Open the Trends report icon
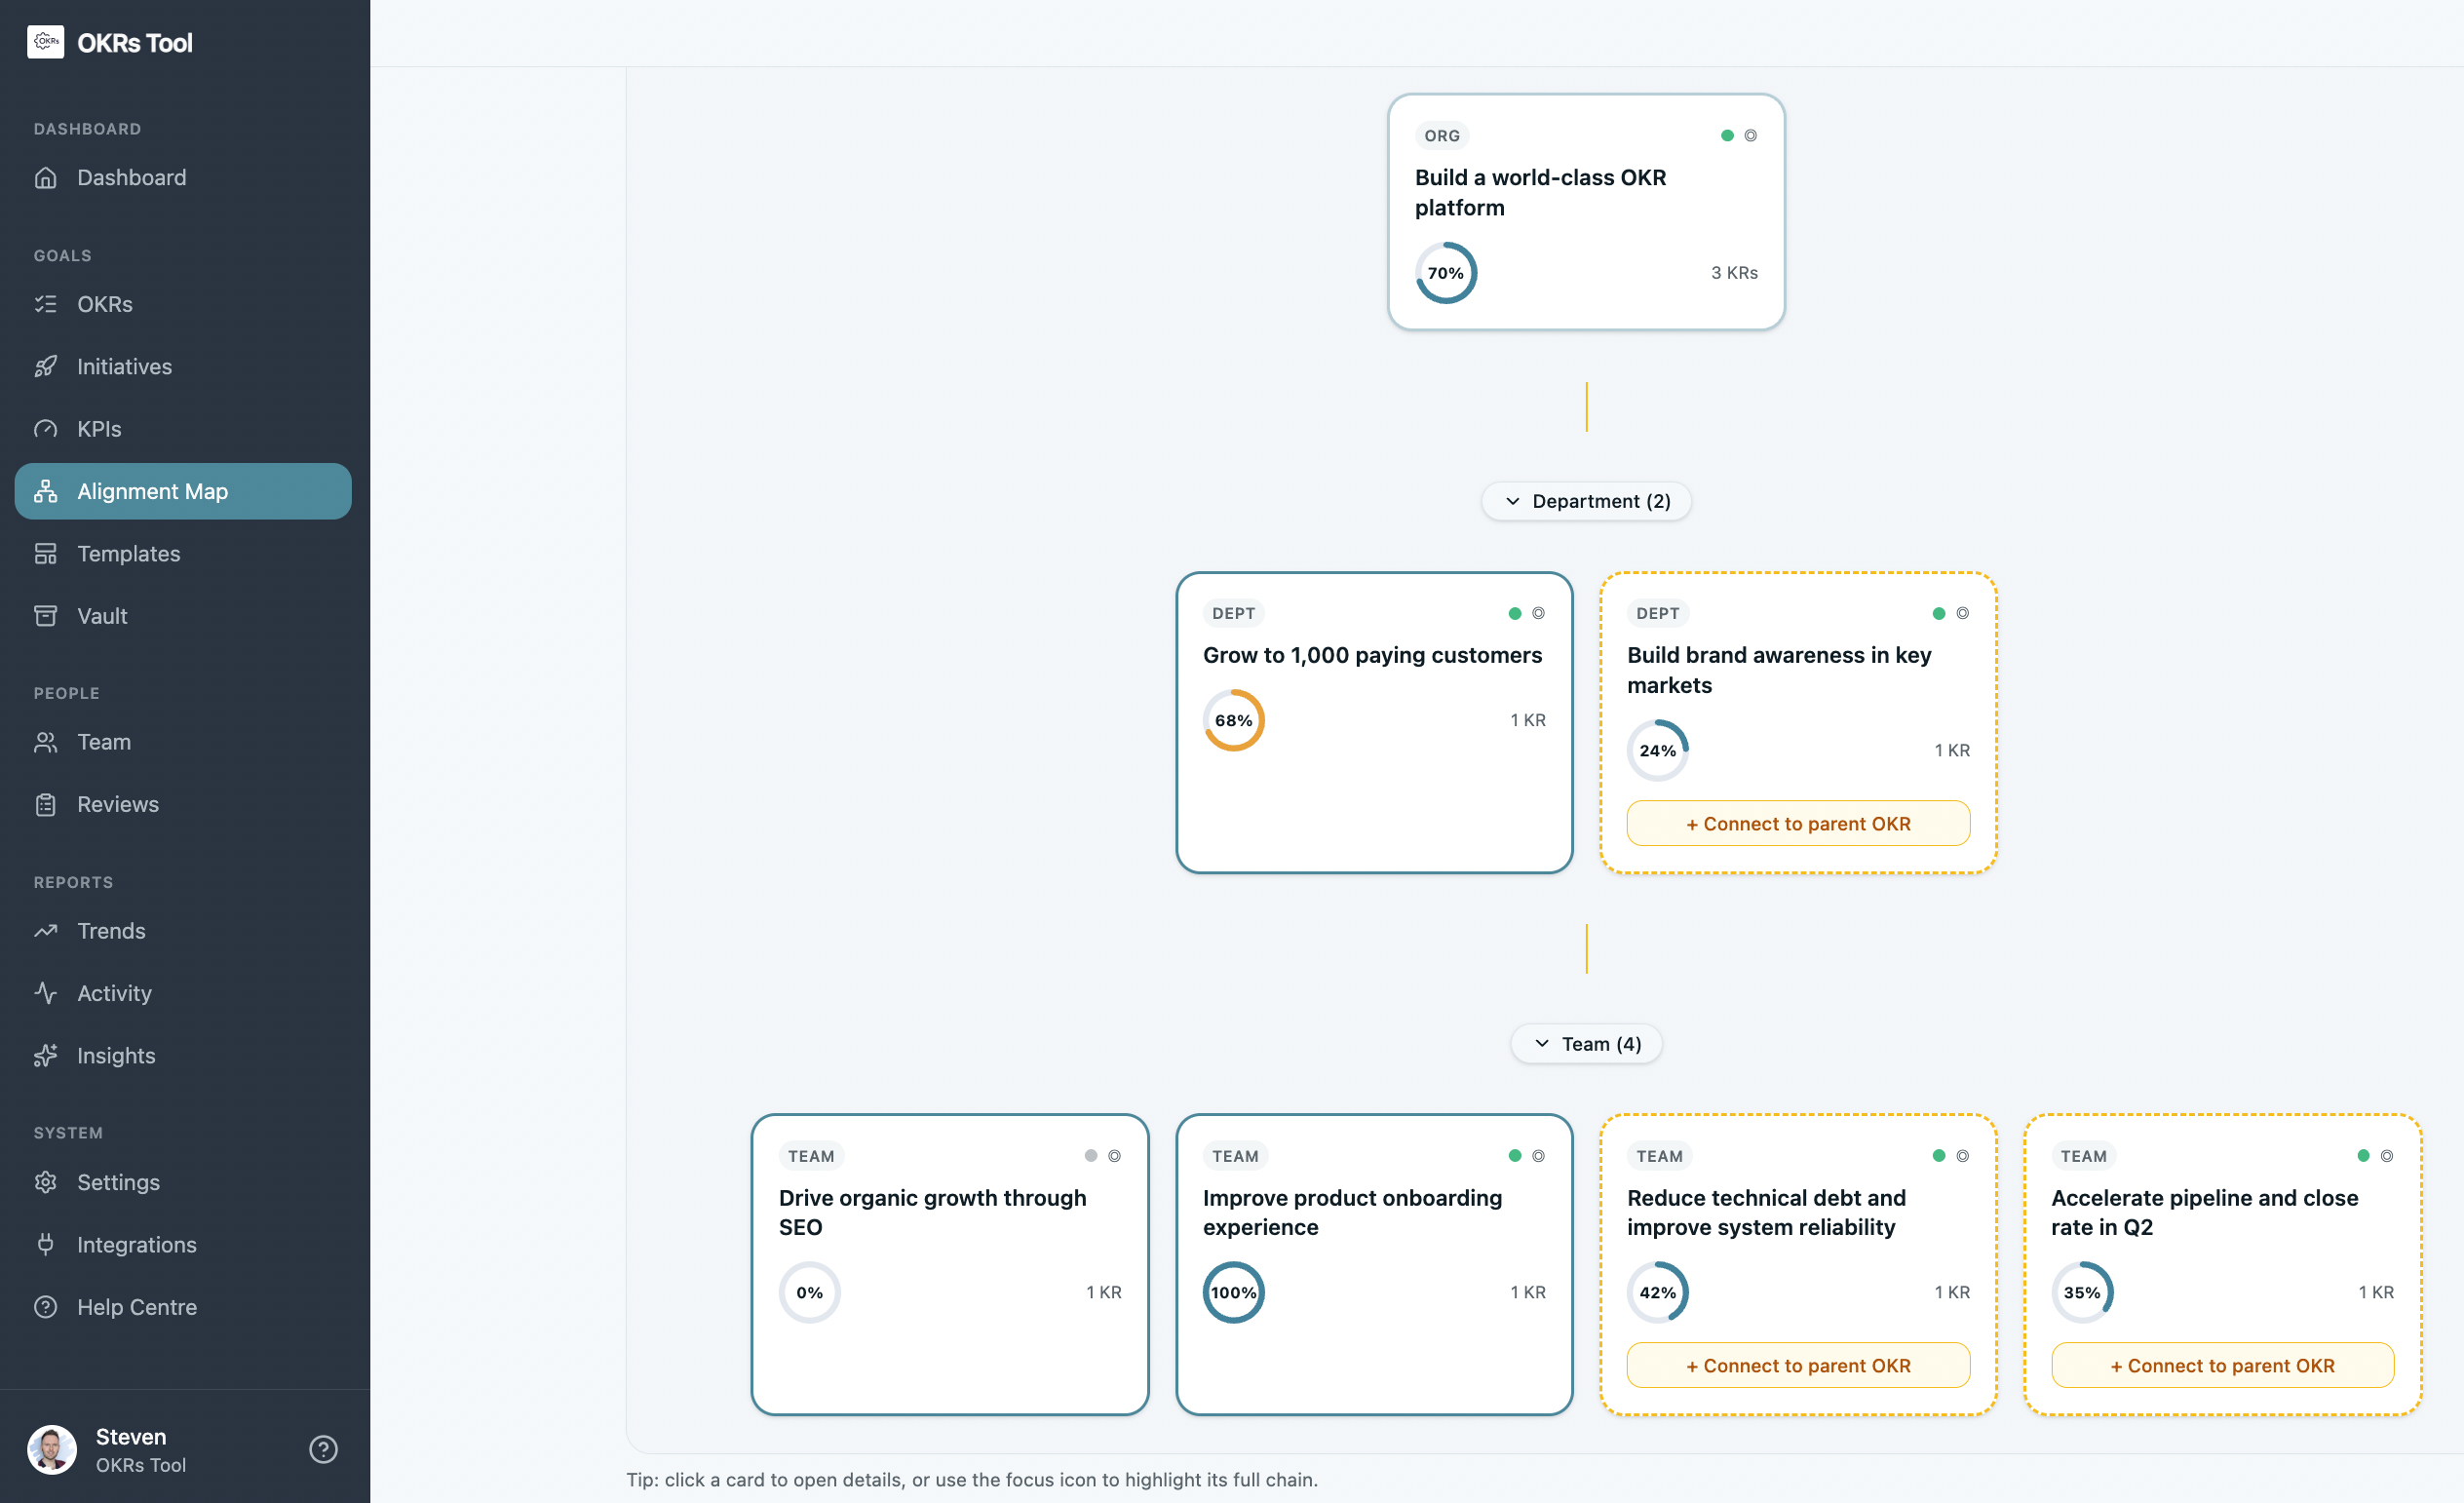Image resolution: width=2464 pixels, height=1503 pixels. (x=46, y=930)
